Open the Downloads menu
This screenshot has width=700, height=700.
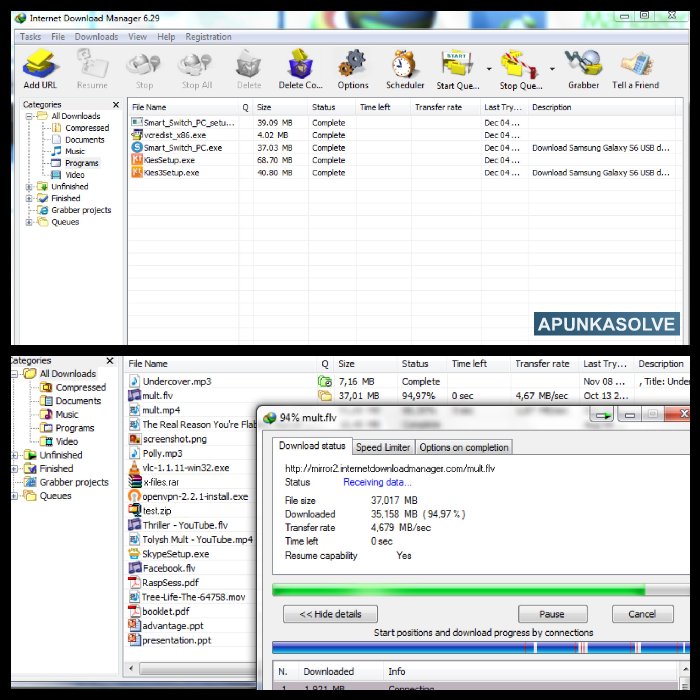click(x=96, y=37)
